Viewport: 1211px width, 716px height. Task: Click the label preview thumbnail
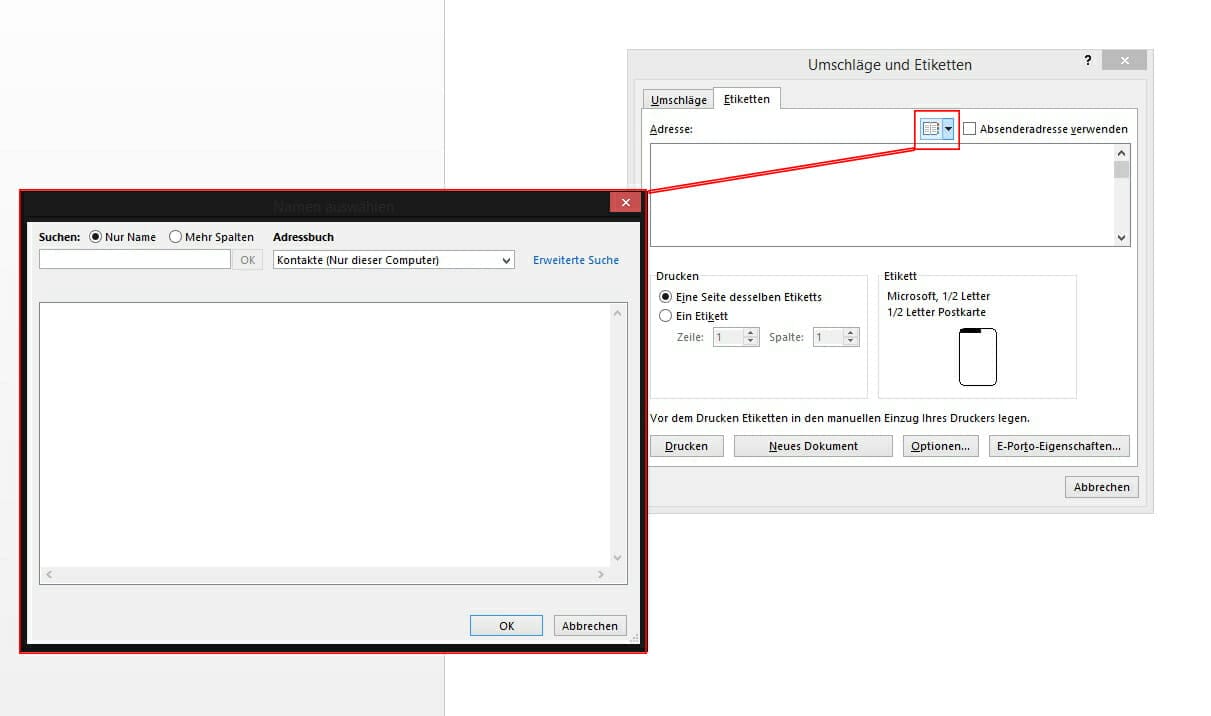977,357
